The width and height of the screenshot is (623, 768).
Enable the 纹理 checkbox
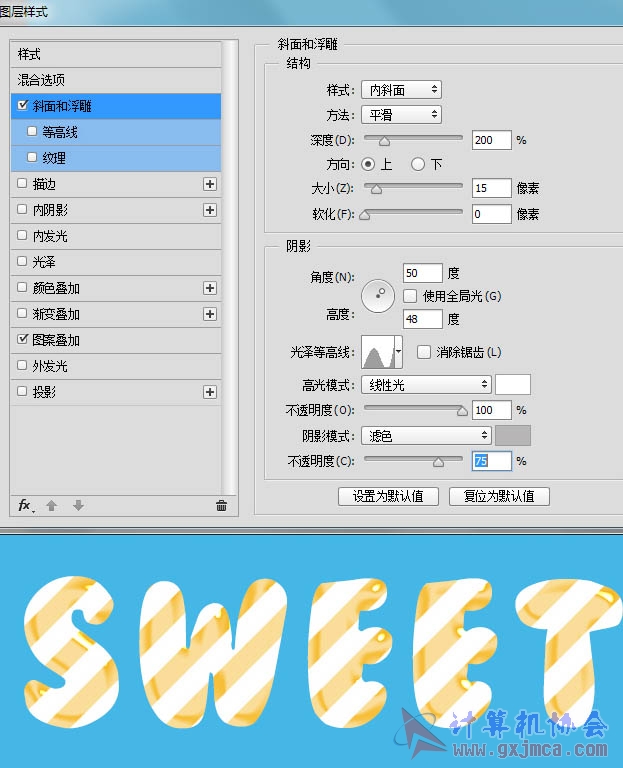[32, 157]
